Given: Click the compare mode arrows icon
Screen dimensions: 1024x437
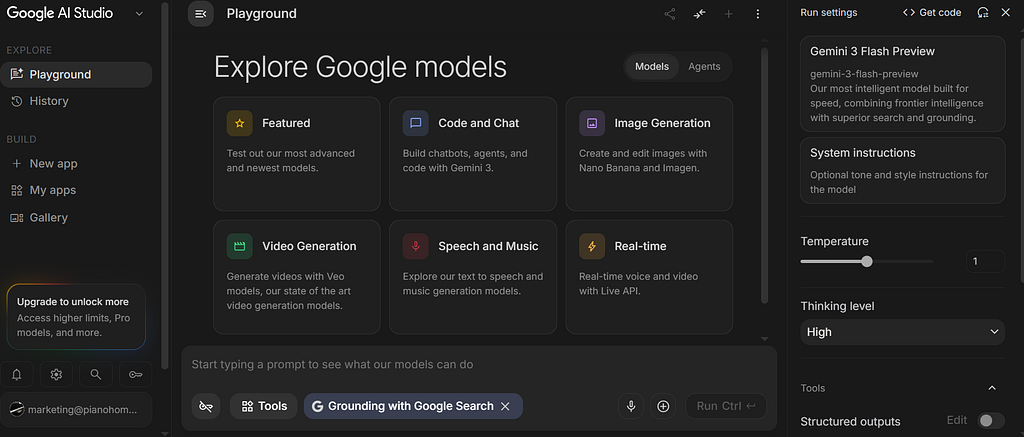Looking at the screenshot, I should tap(699, 14).
